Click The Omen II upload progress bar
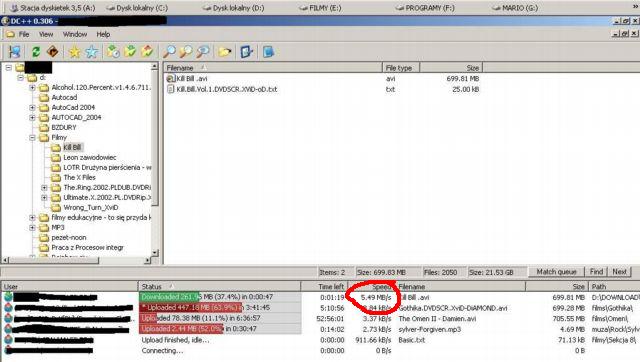 (220, 318)
